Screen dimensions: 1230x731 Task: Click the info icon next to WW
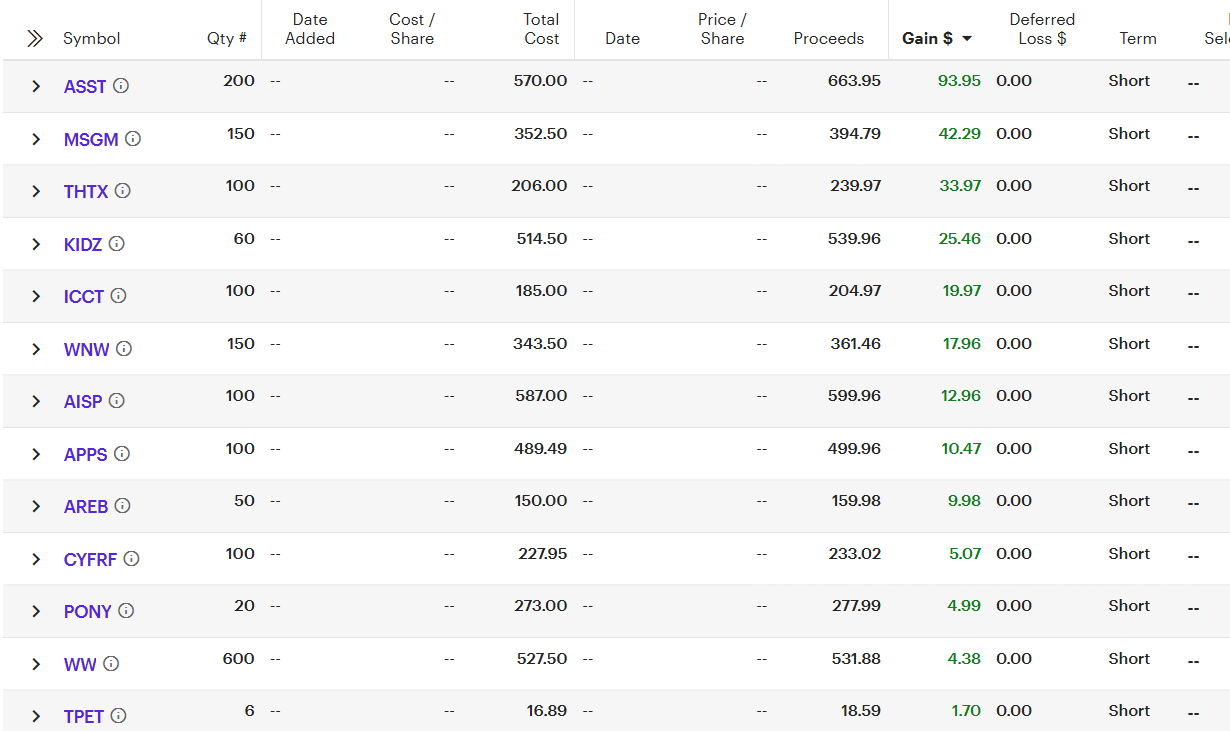click(111, 664)
